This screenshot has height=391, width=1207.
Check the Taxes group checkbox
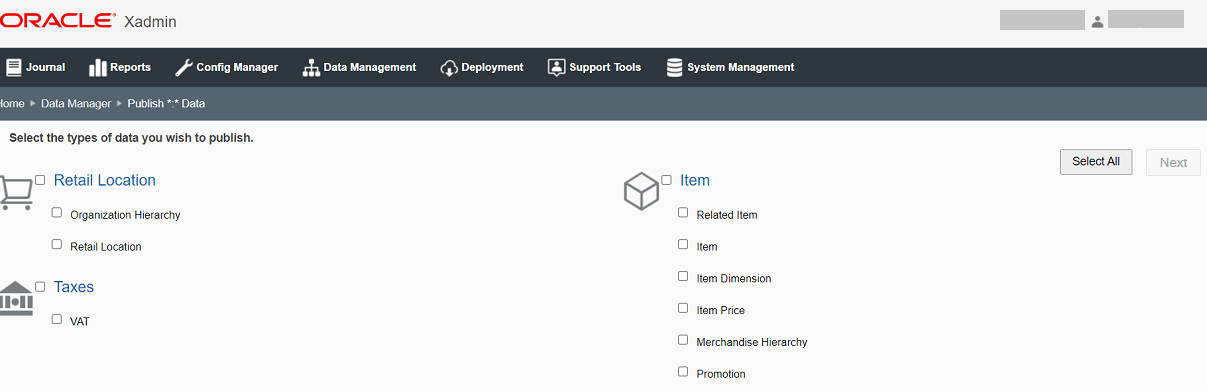40,286
